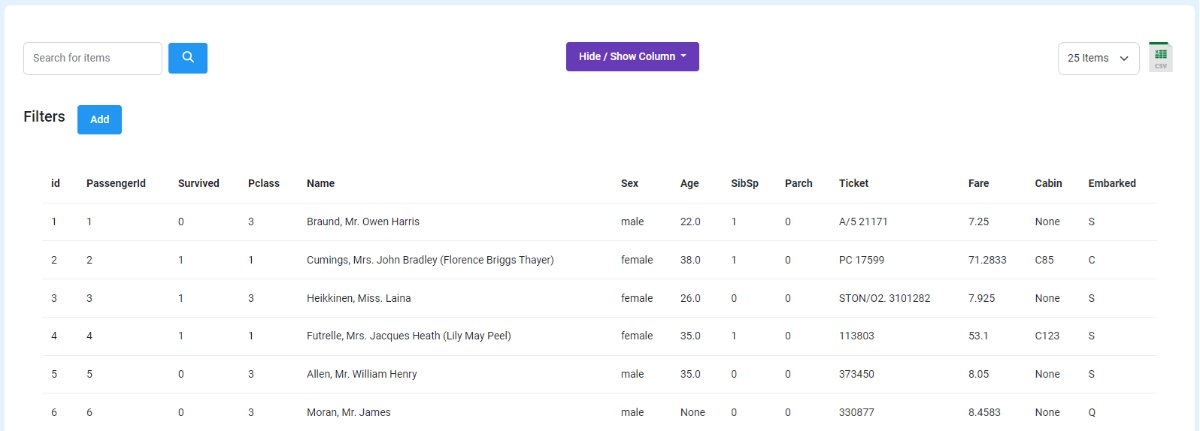Select Futrelle, Mrs. Jacques Heath name cell
This screenshot has width=1200, height=431.
409,336
